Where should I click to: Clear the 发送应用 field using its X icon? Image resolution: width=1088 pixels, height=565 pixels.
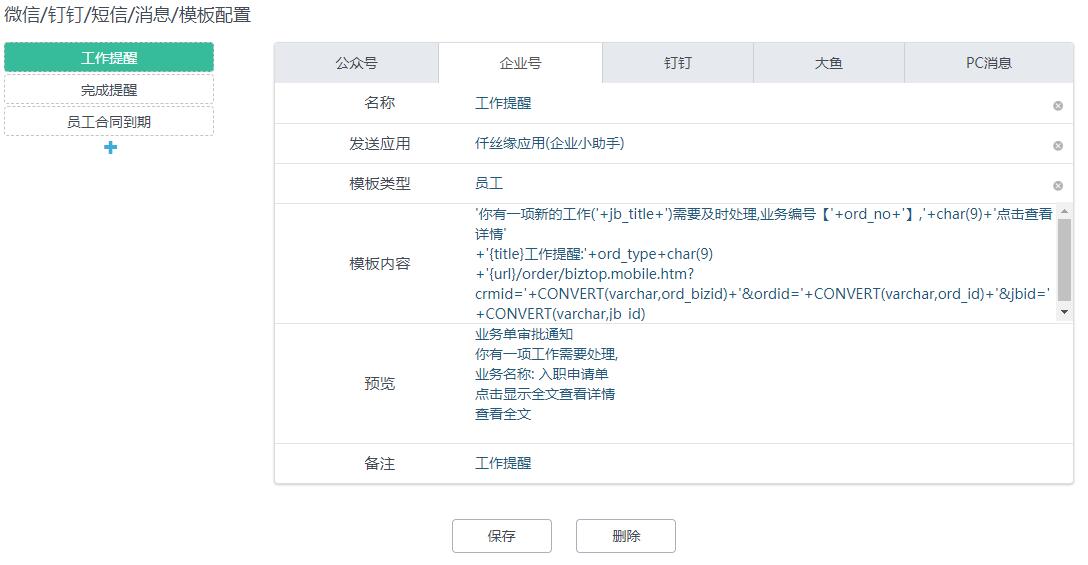pyautogui.click(x=1058, y=145)
